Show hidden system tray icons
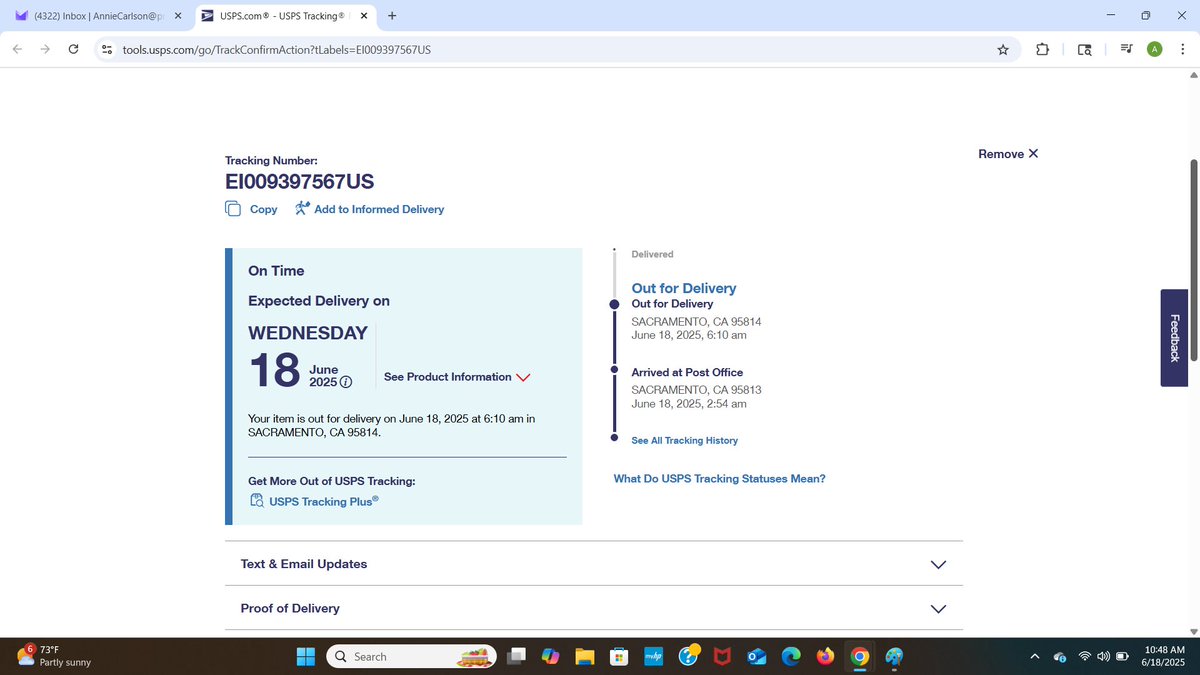 (1035, 656)
